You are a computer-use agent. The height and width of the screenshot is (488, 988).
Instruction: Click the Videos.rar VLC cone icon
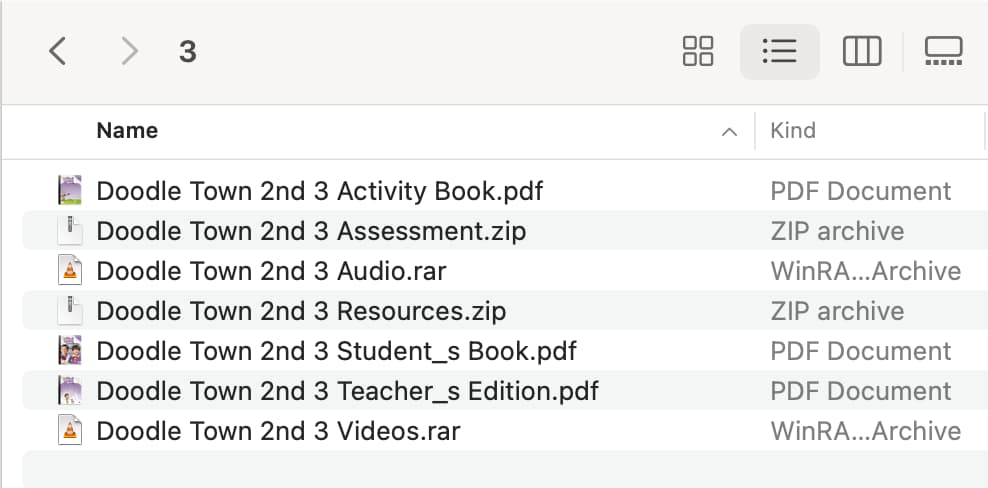(x=70, y=431)
